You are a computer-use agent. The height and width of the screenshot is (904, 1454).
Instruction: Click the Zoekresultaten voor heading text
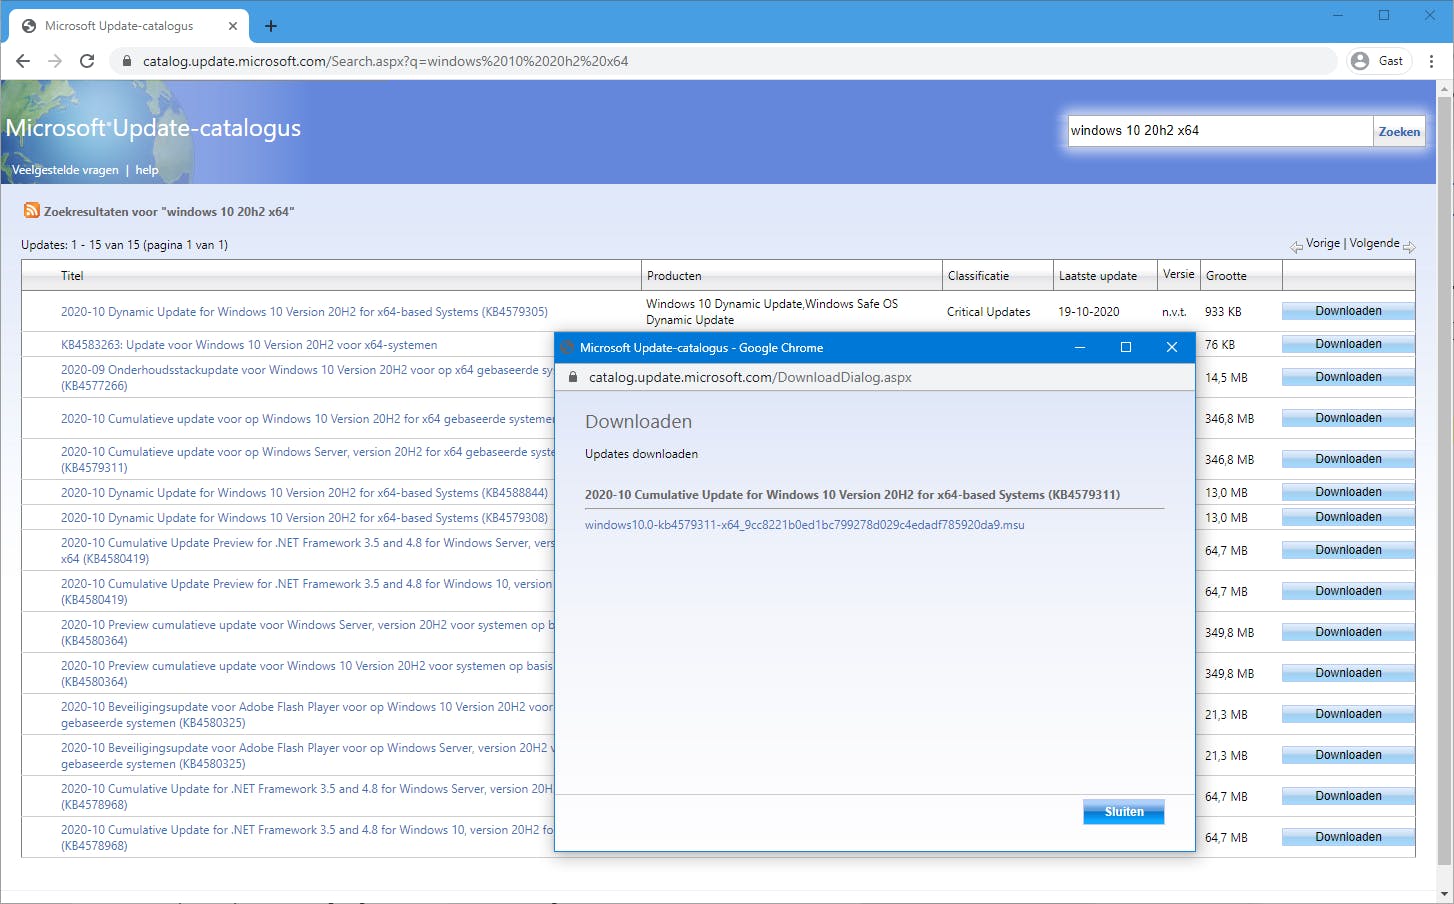(169, 212)
